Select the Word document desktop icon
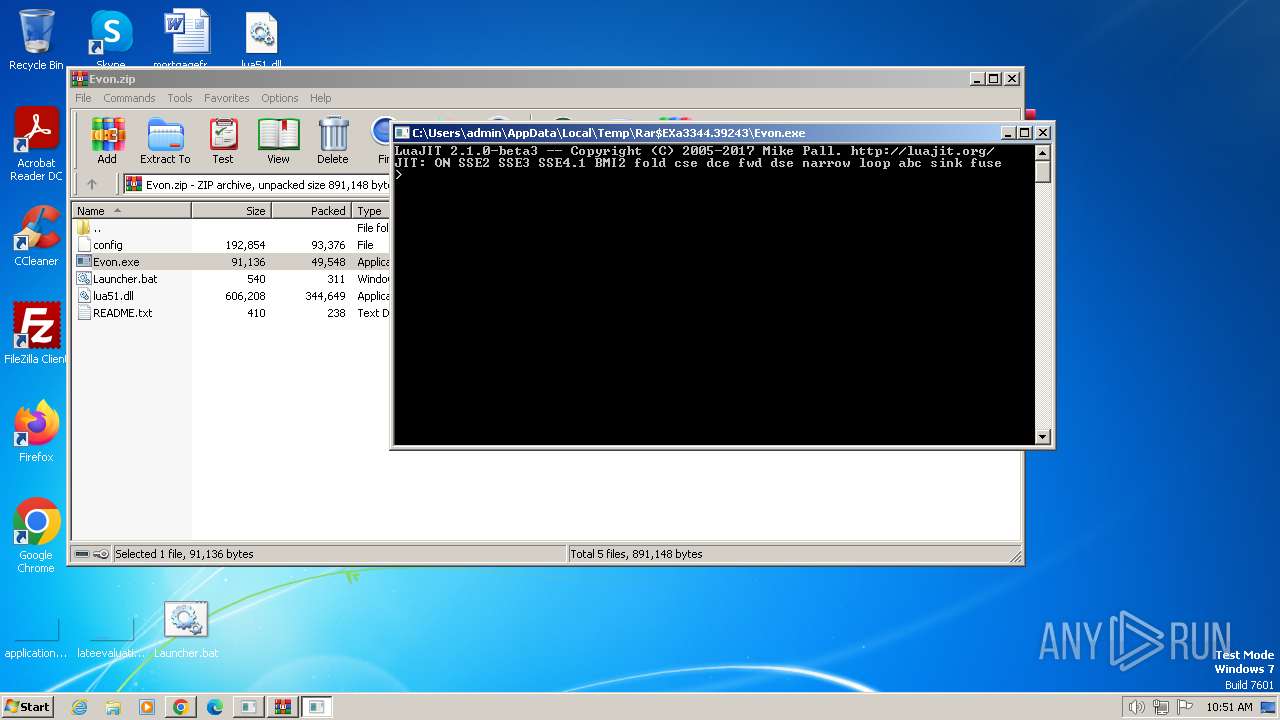The width and height of the screenshot is (1280, 720). [186, 40]
